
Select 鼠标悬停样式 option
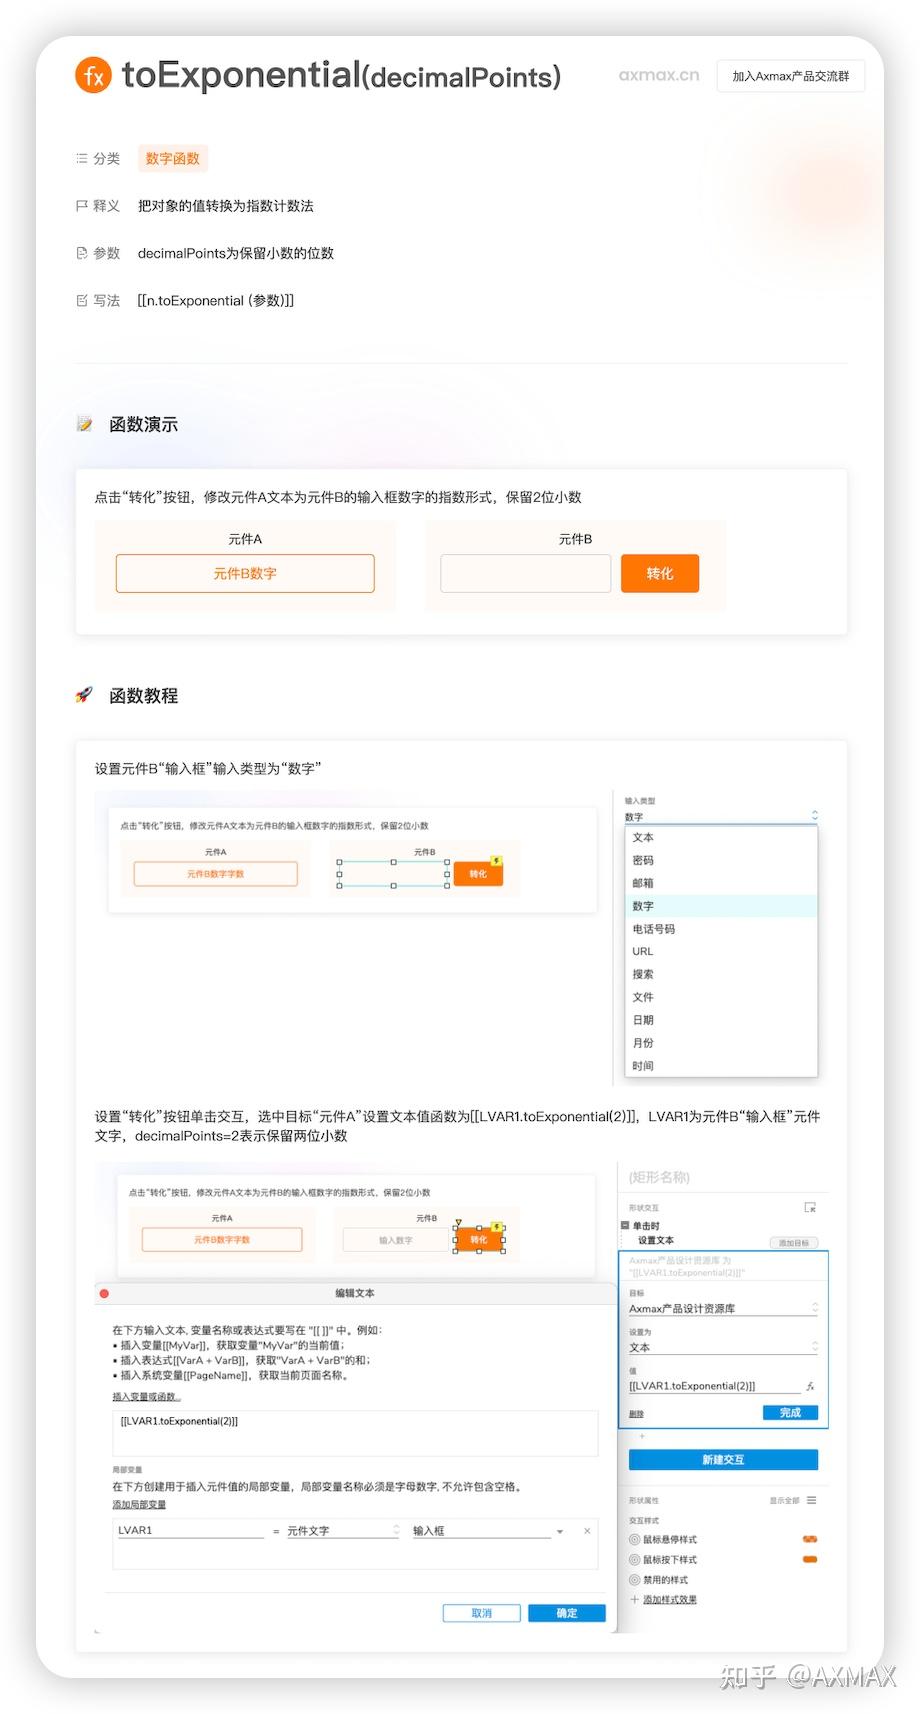click(x=663, y=1539)
